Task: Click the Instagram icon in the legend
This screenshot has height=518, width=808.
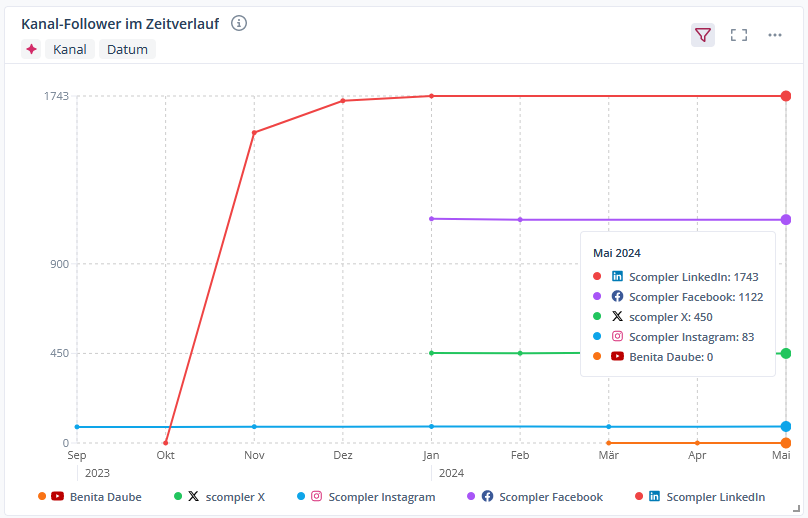Action: 317,496
